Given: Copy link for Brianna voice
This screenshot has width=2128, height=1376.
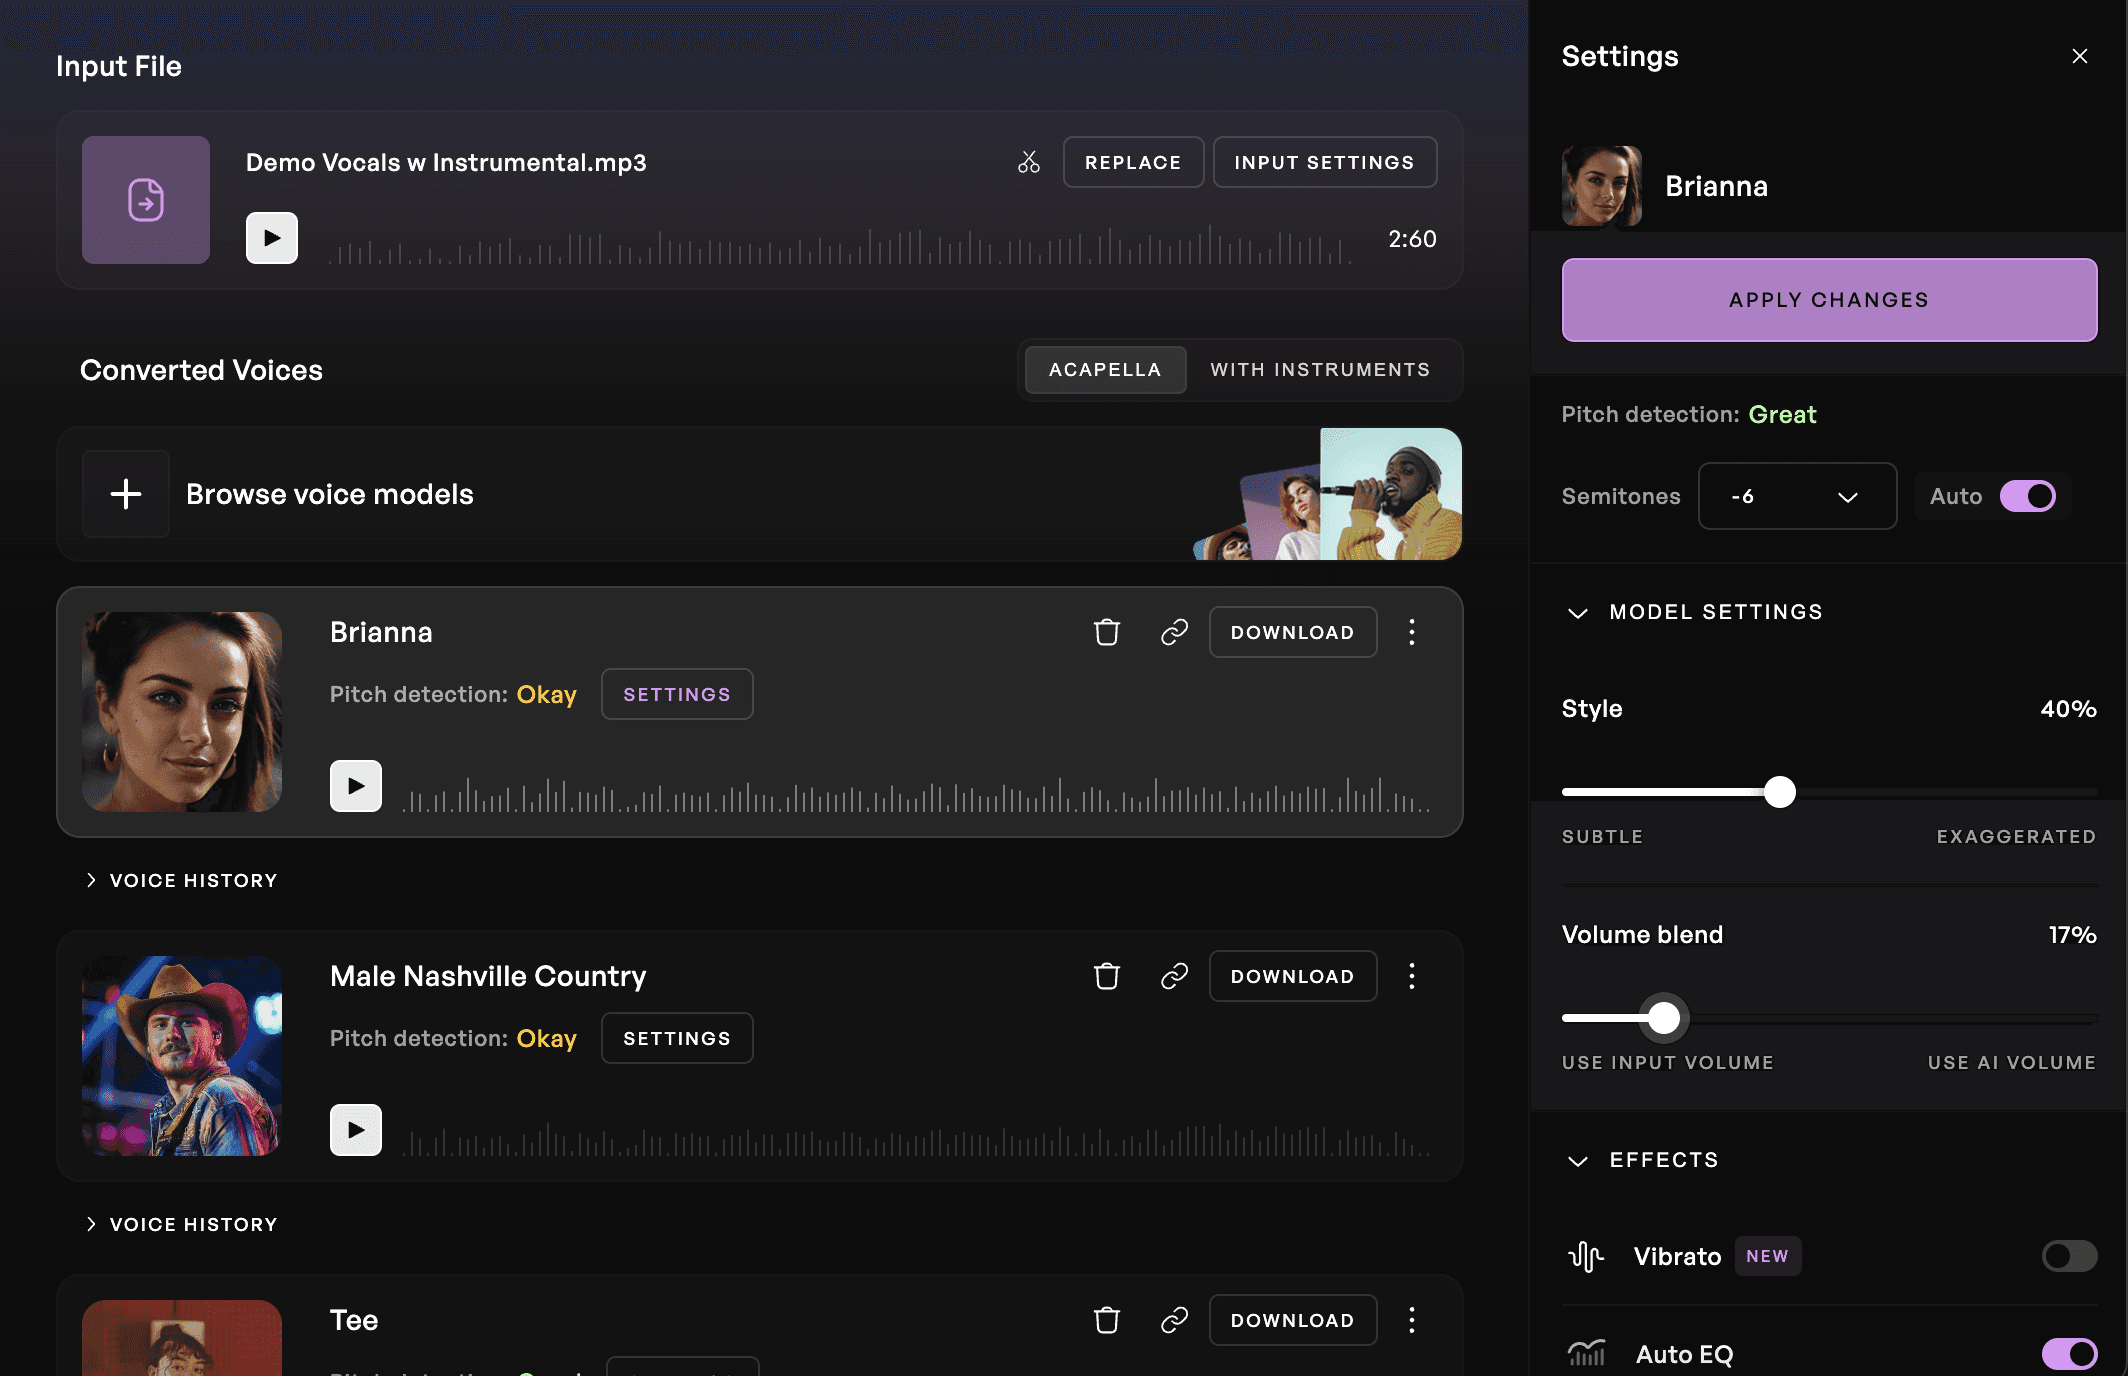Looking at the screenshot, I should 1174,632.
